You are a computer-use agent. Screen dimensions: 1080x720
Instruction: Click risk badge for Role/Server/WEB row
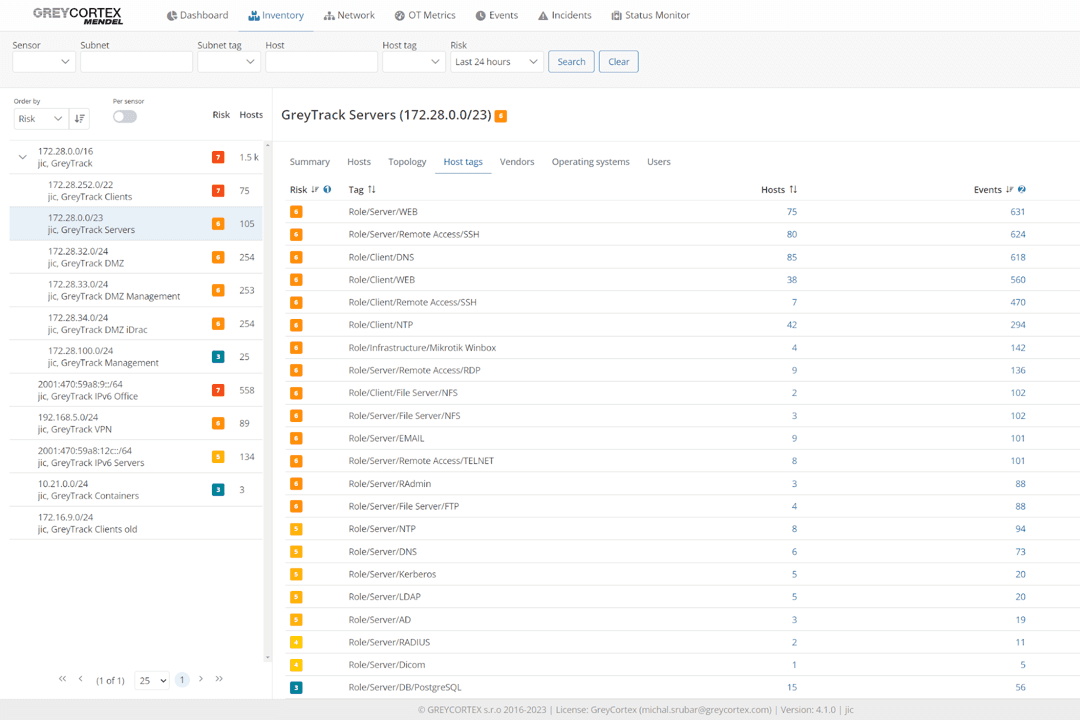(296, 212)
